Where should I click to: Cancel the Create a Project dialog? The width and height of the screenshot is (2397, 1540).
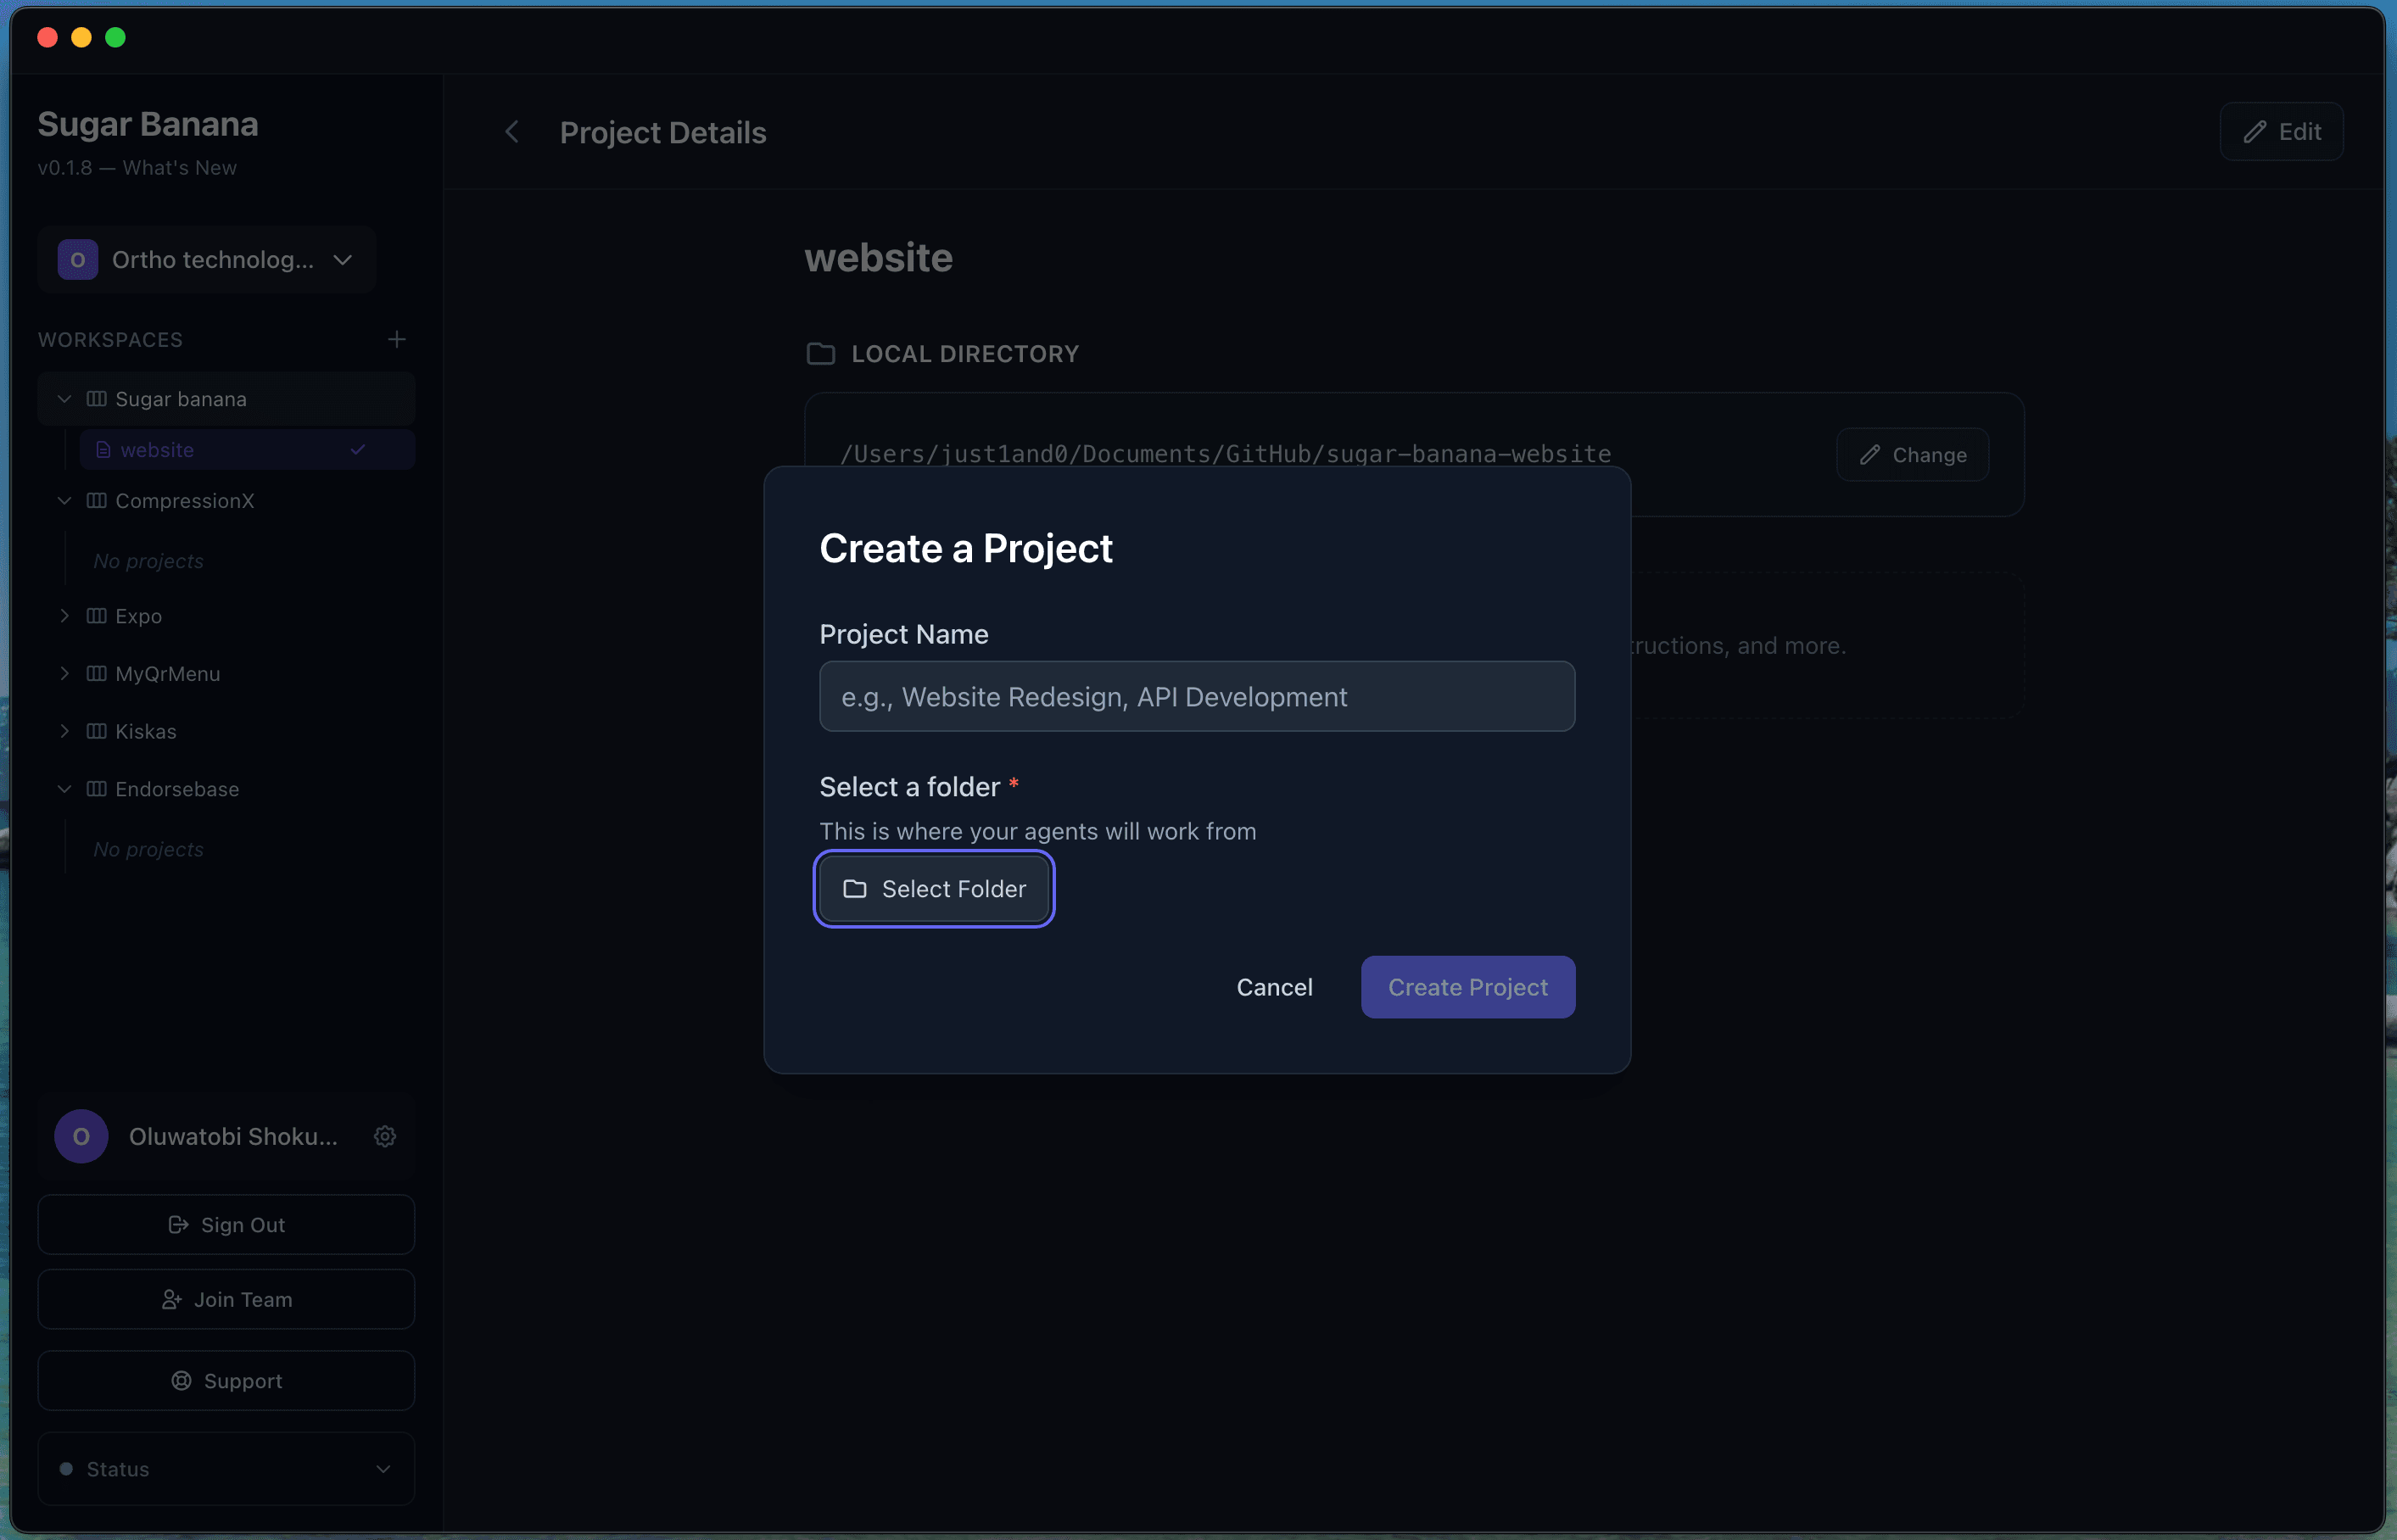(x=1274, y=986)
